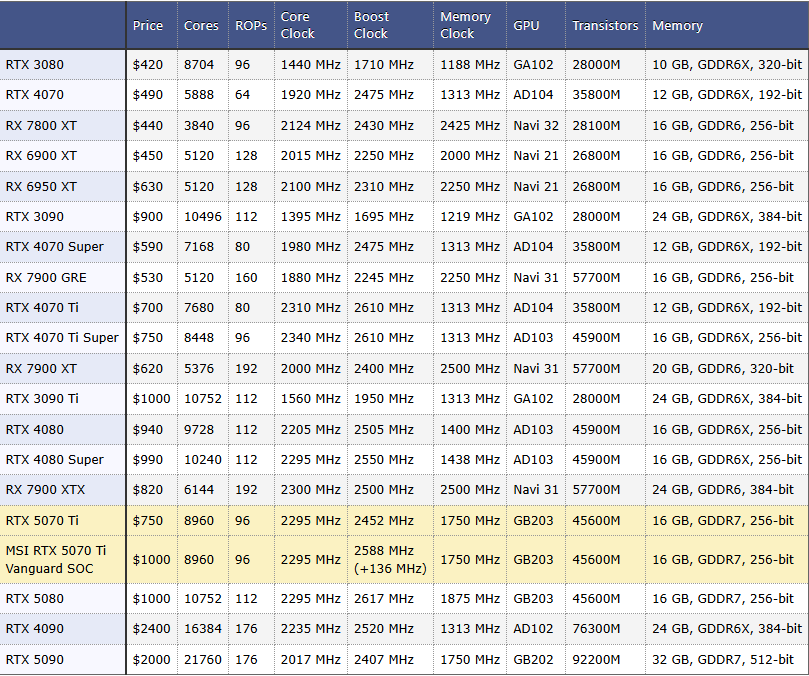This screenshot has width=809, height=676.
Task: Click the '160' ROPs value for RX 7900 GRE
Action: [x=246, y=277]
